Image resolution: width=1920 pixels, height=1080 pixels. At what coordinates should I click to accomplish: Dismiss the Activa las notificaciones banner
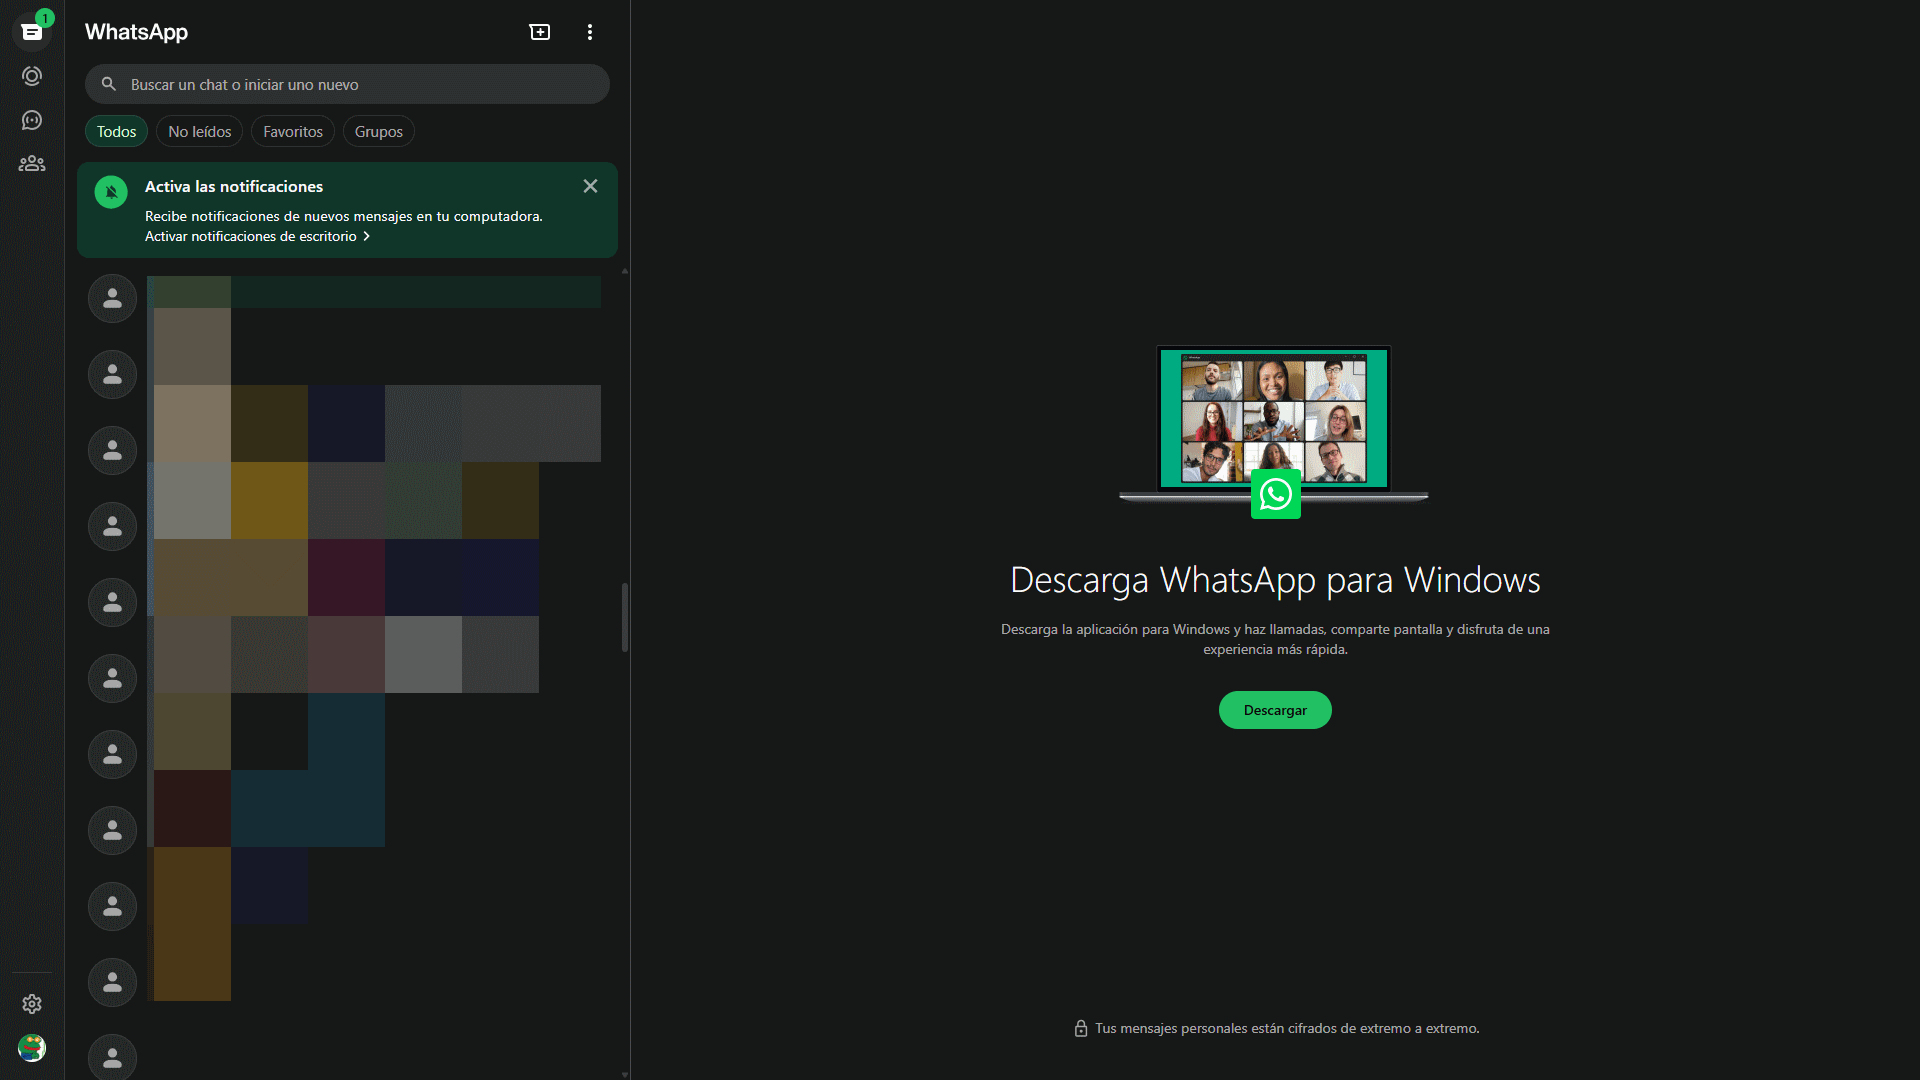[x=591, y=186]
